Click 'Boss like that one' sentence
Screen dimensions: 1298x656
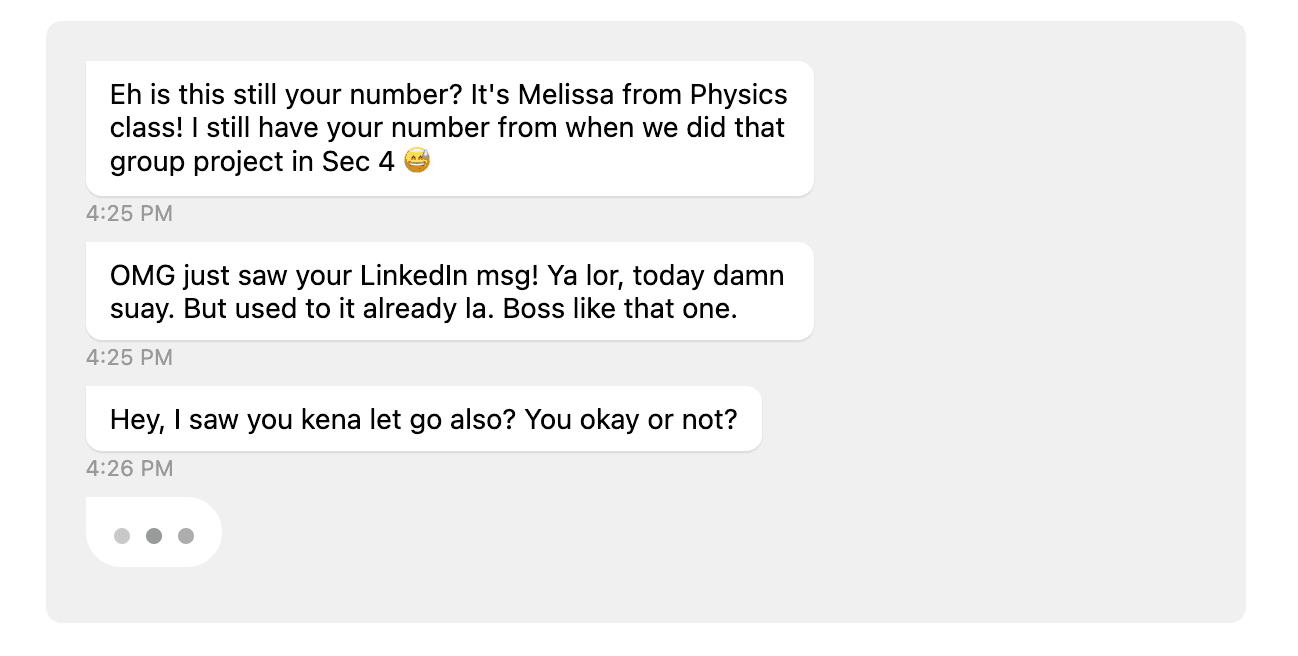click(620, 309)
